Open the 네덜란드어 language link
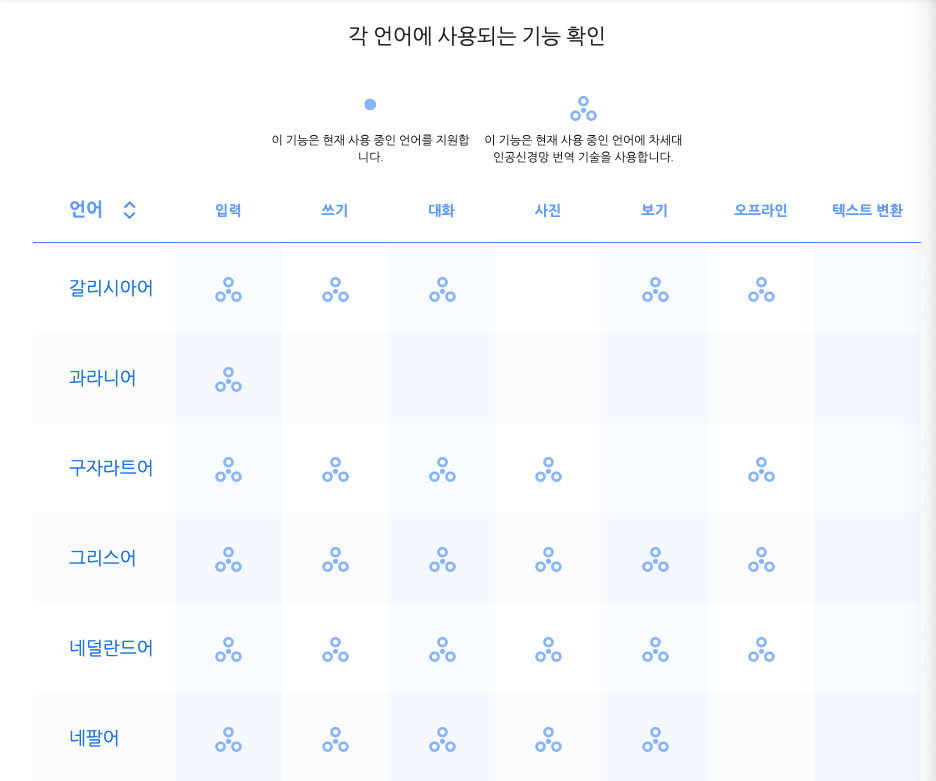Viewport: 936px width, 781px height. click(x=111, y=648)
